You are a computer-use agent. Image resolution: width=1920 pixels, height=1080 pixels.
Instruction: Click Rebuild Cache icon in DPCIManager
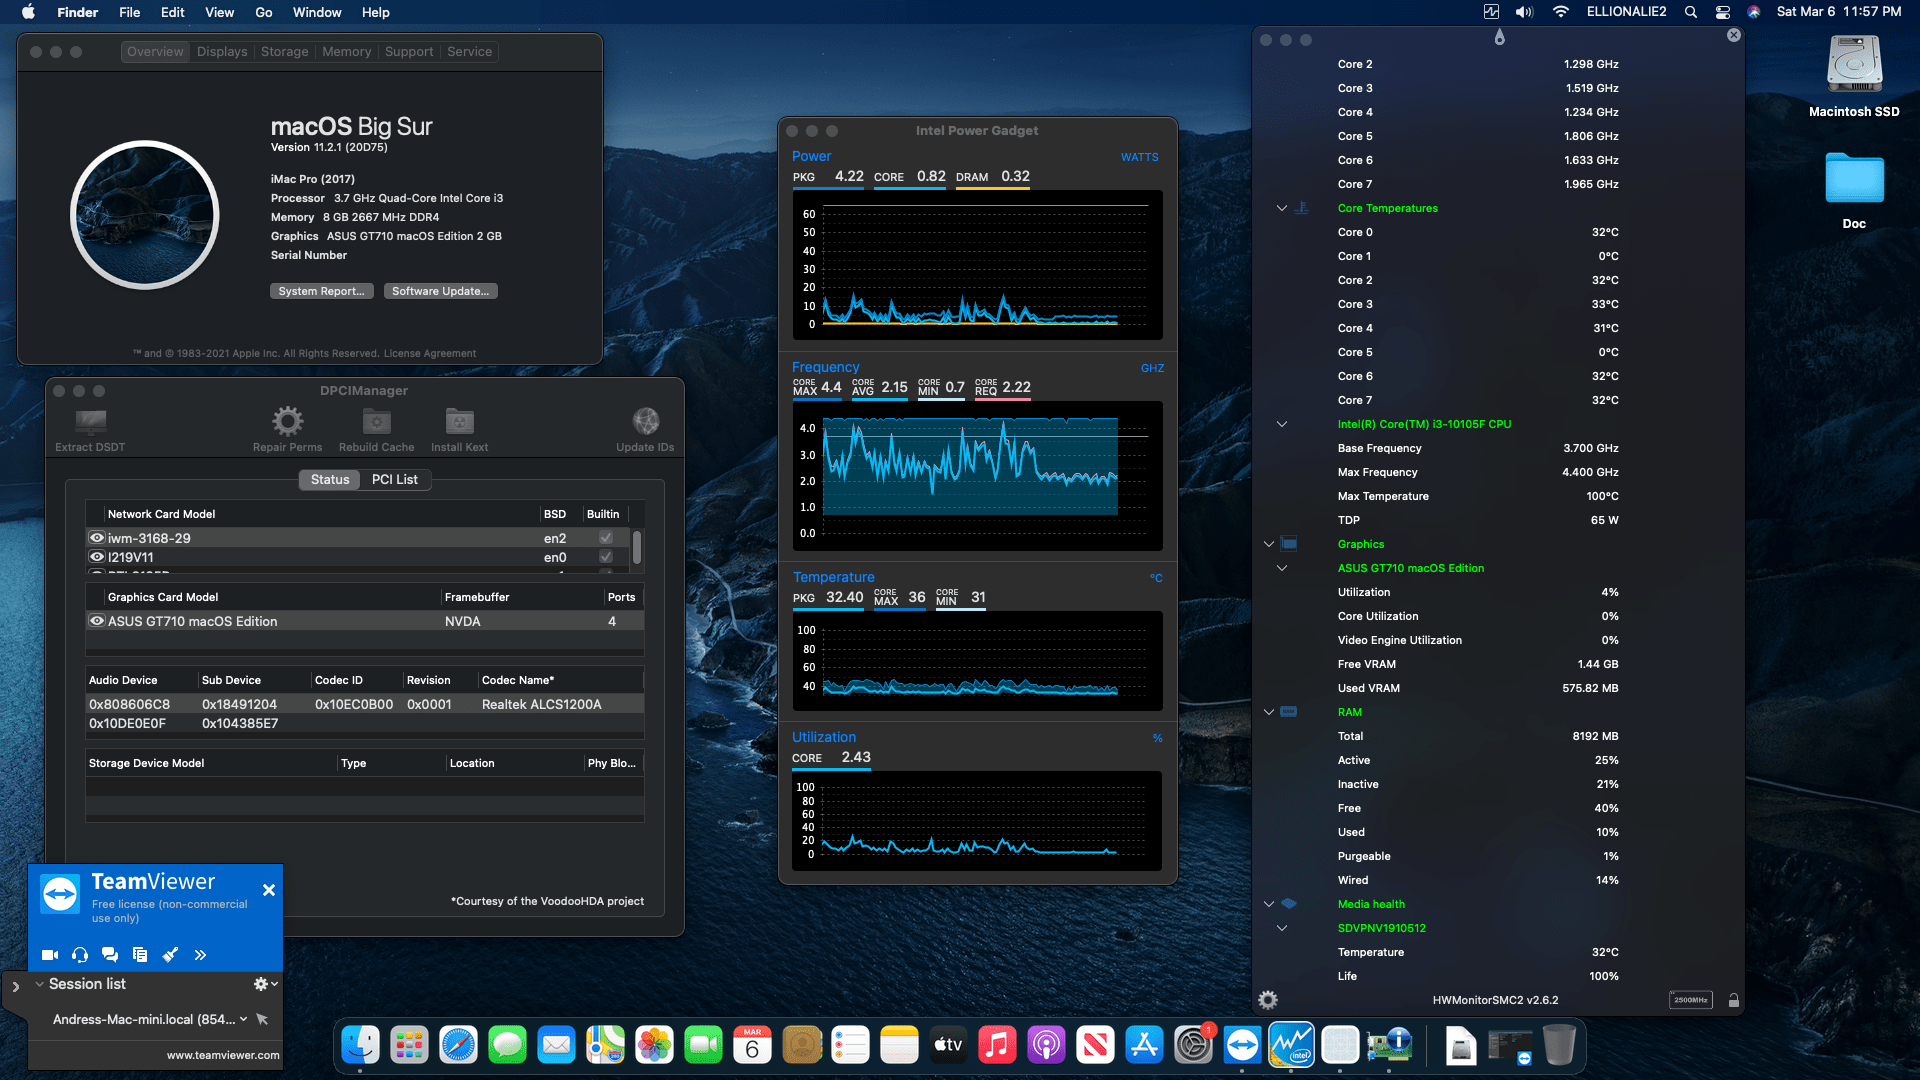(376, 421)
